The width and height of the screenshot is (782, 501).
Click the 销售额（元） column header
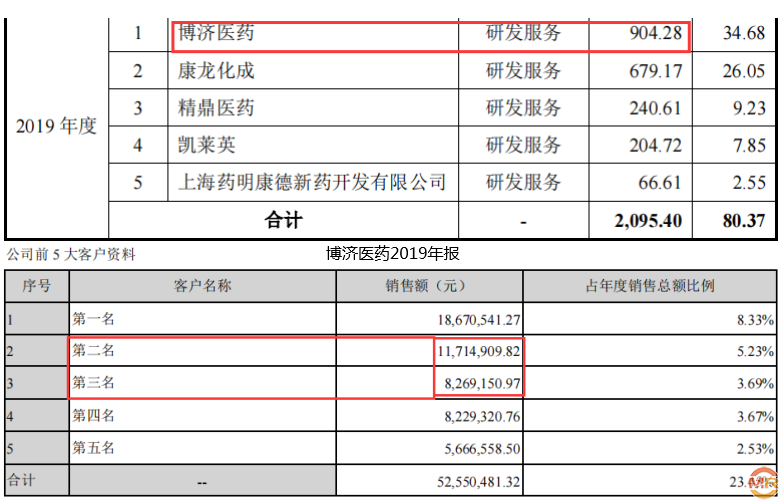click(429, 286)
